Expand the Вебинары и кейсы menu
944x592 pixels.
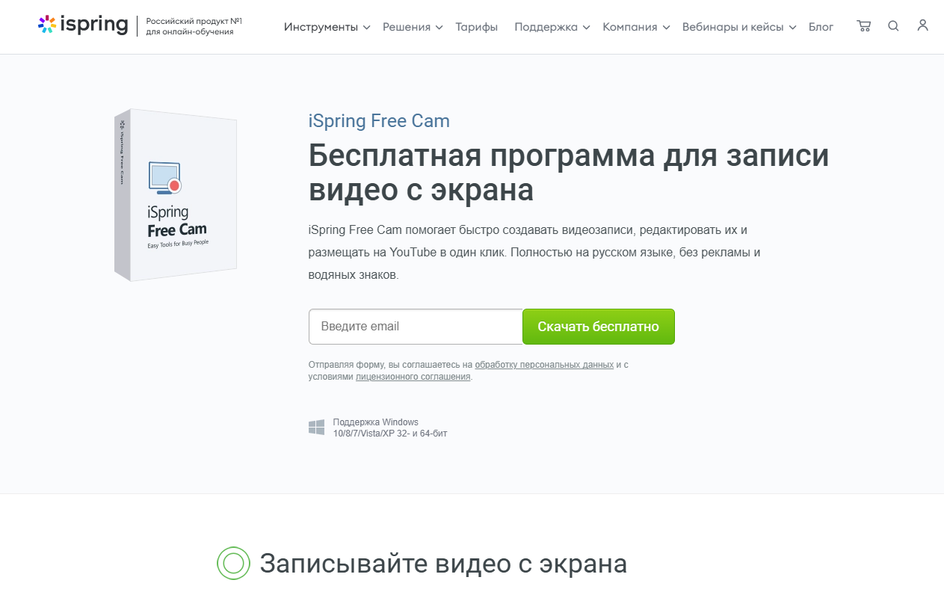pos(739,27)
